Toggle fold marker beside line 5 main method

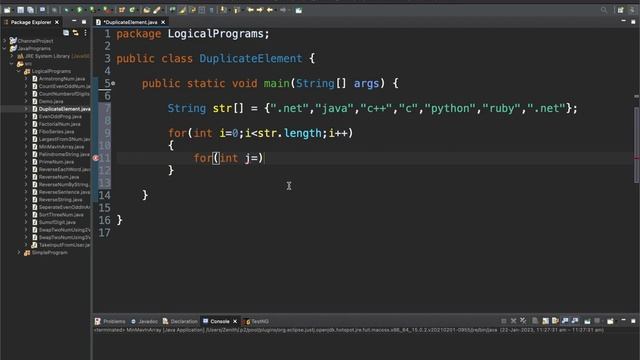[113, 83]
